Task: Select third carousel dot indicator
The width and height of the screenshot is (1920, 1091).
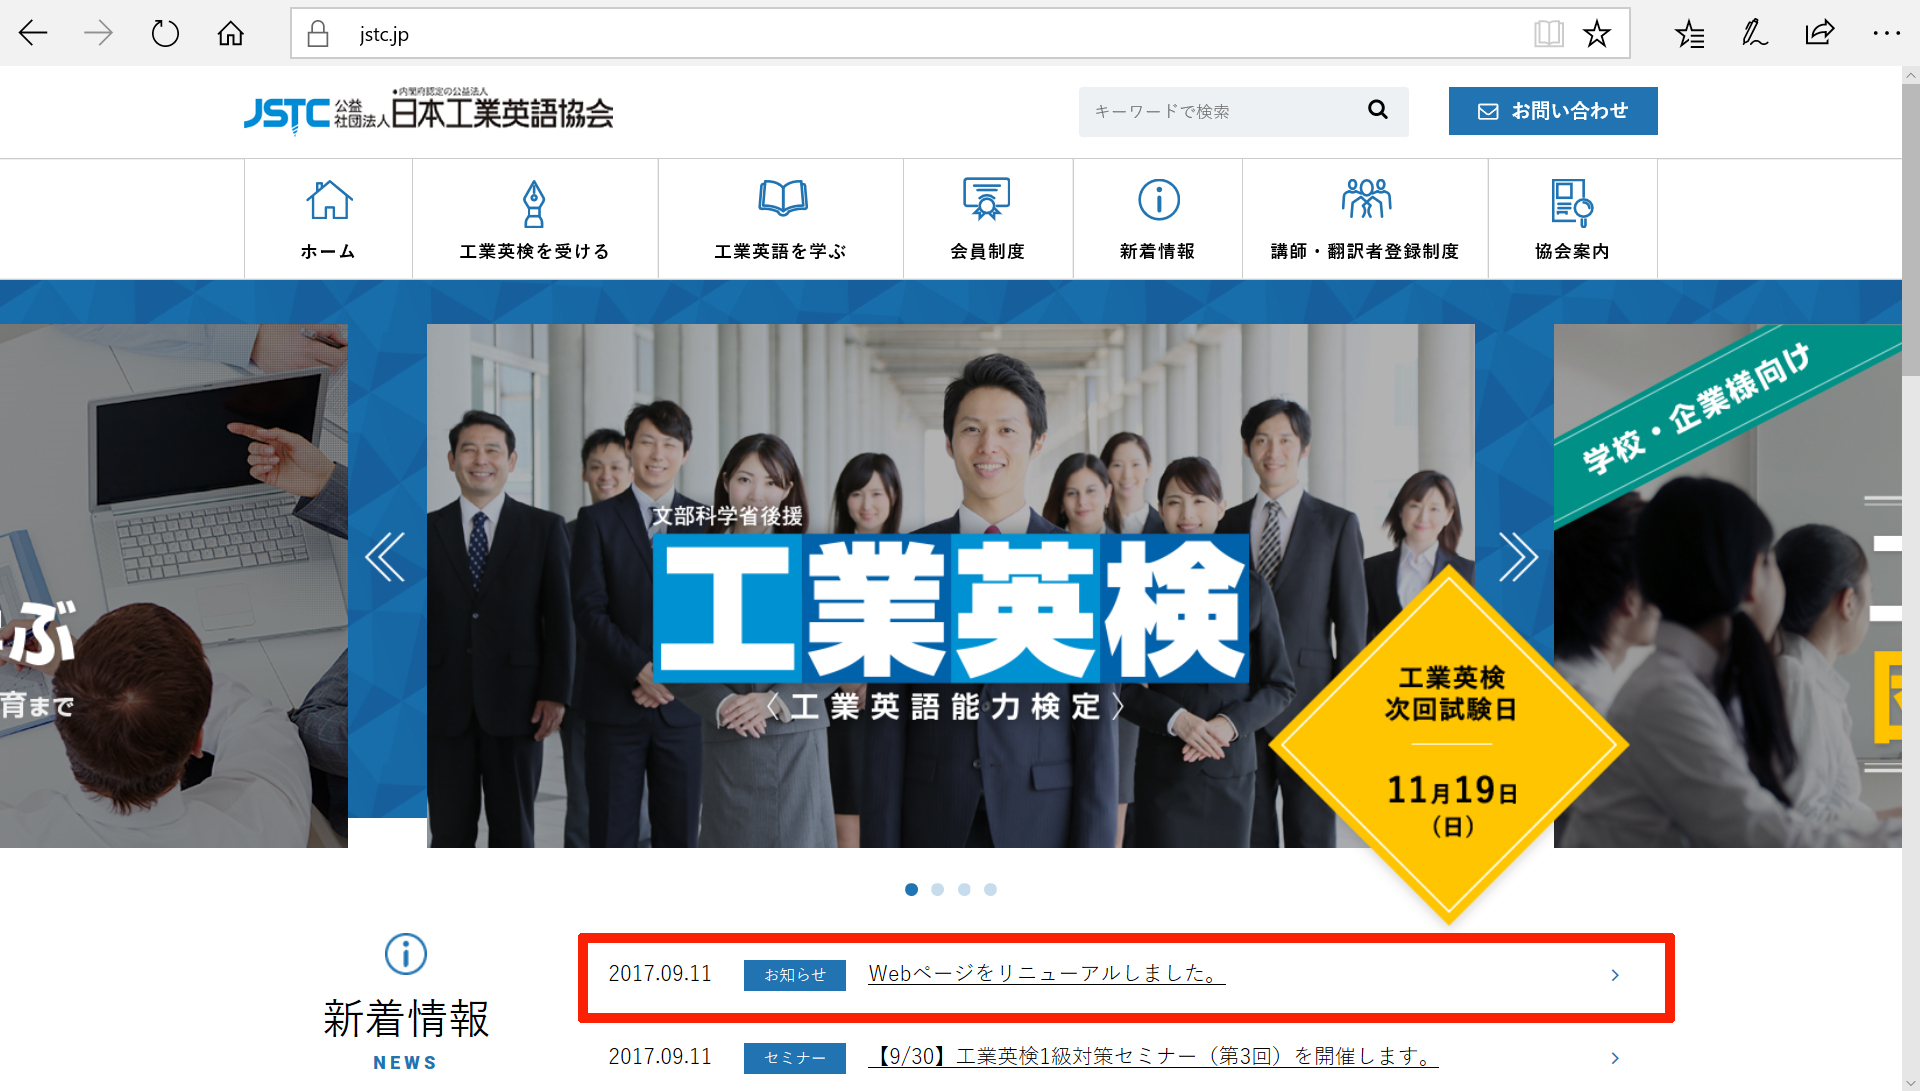Action: 964,889
